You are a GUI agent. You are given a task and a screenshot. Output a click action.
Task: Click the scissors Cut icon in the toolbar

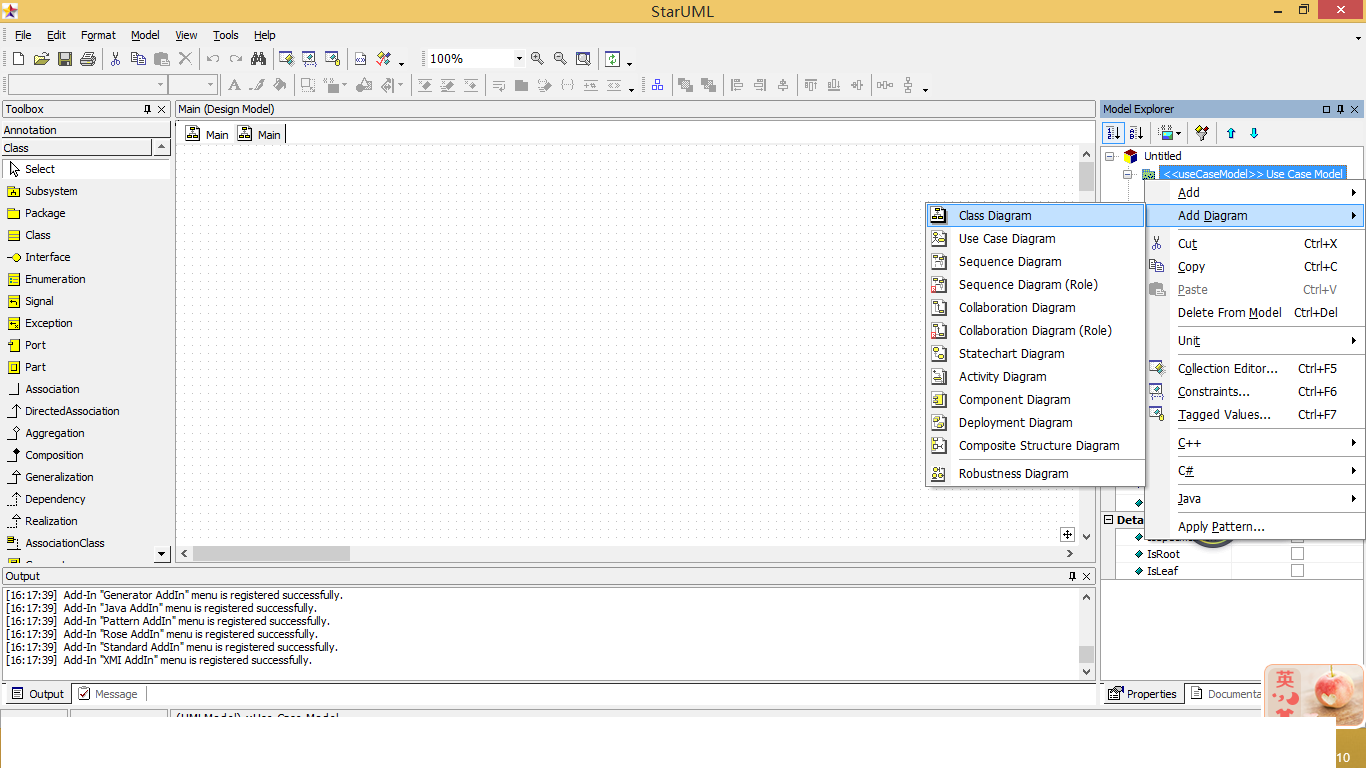coord(115,59)
